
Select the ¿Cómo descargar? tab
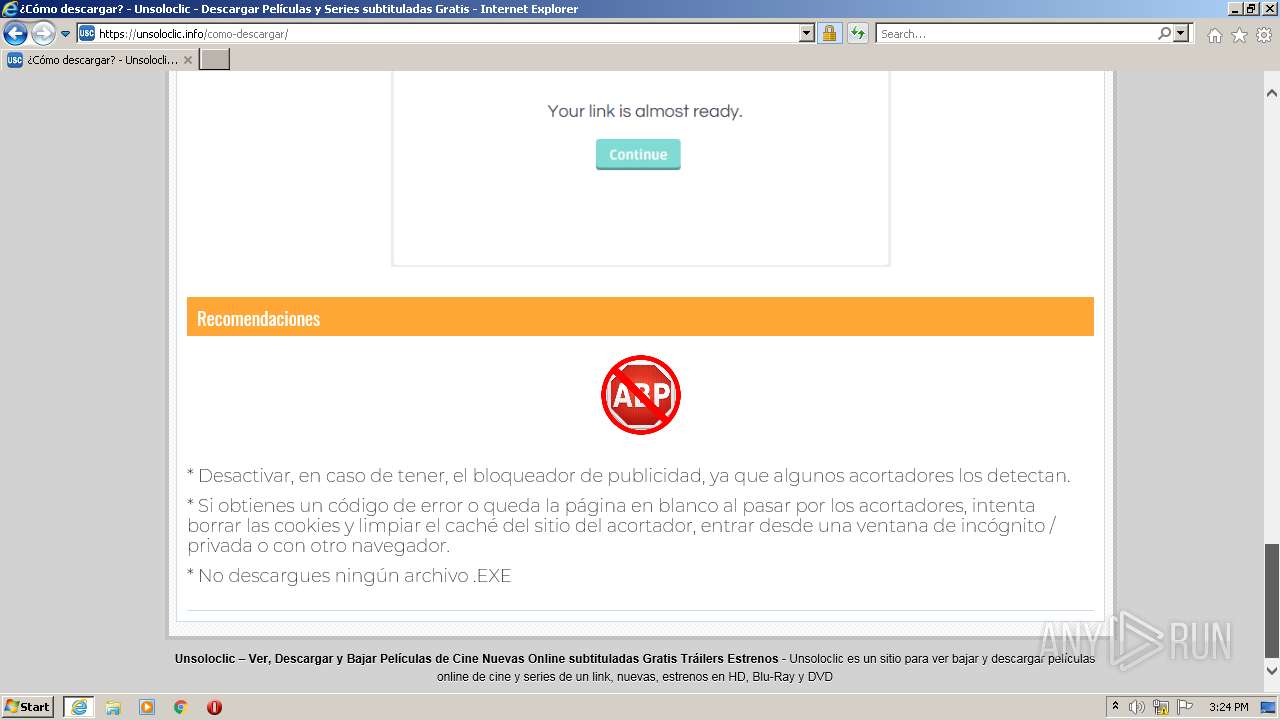pos(97,60)
